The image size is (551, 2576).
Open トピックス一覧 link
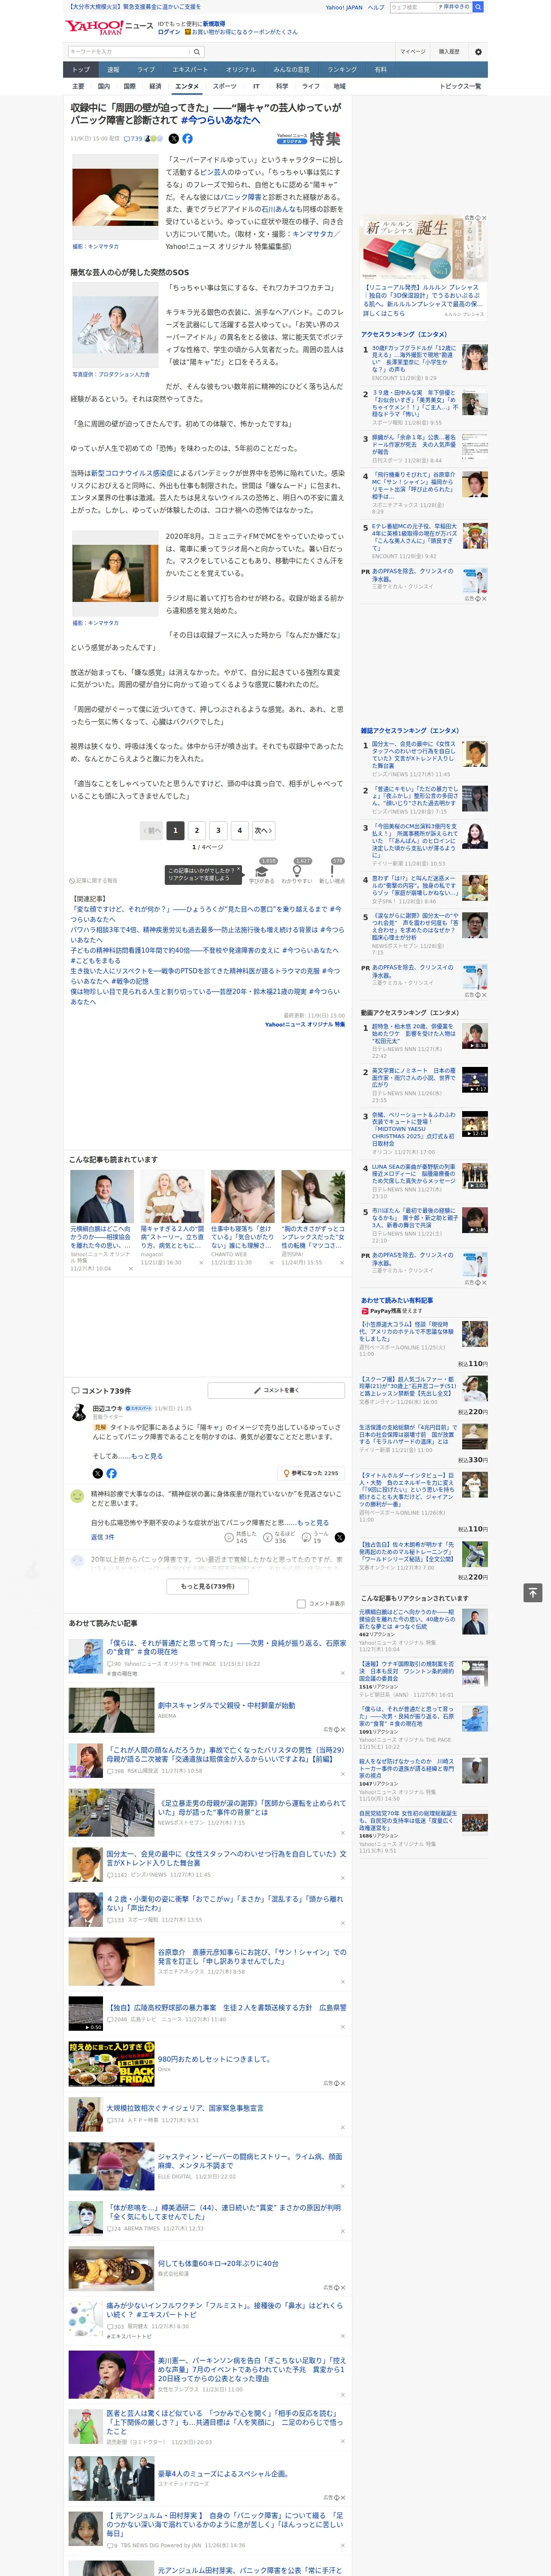[460, 86]
